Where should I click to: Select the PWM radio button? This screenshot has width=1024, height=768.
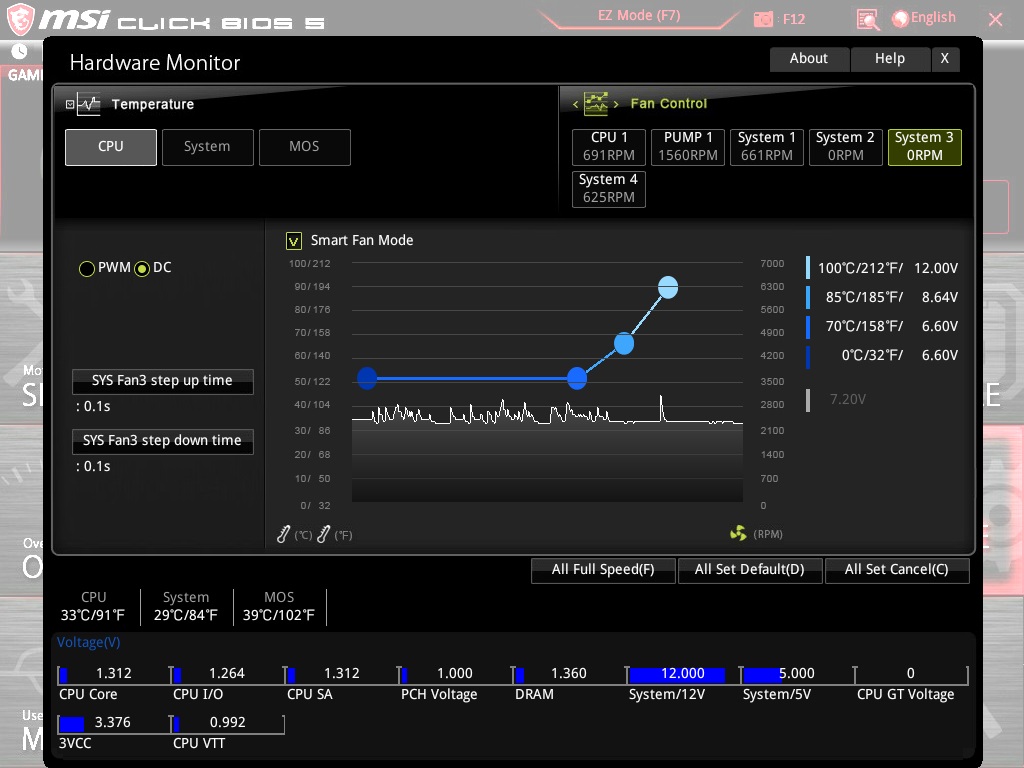[86, 268]
